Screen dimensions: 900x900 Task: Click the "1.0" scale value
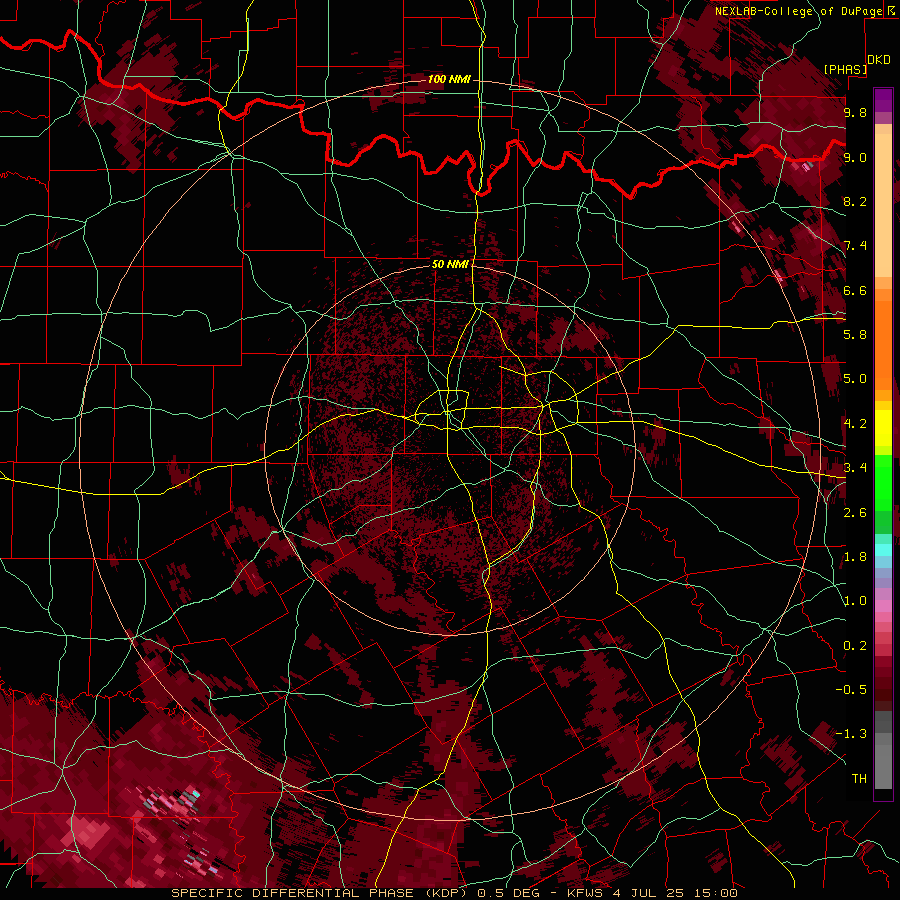[x=855, y=601]
